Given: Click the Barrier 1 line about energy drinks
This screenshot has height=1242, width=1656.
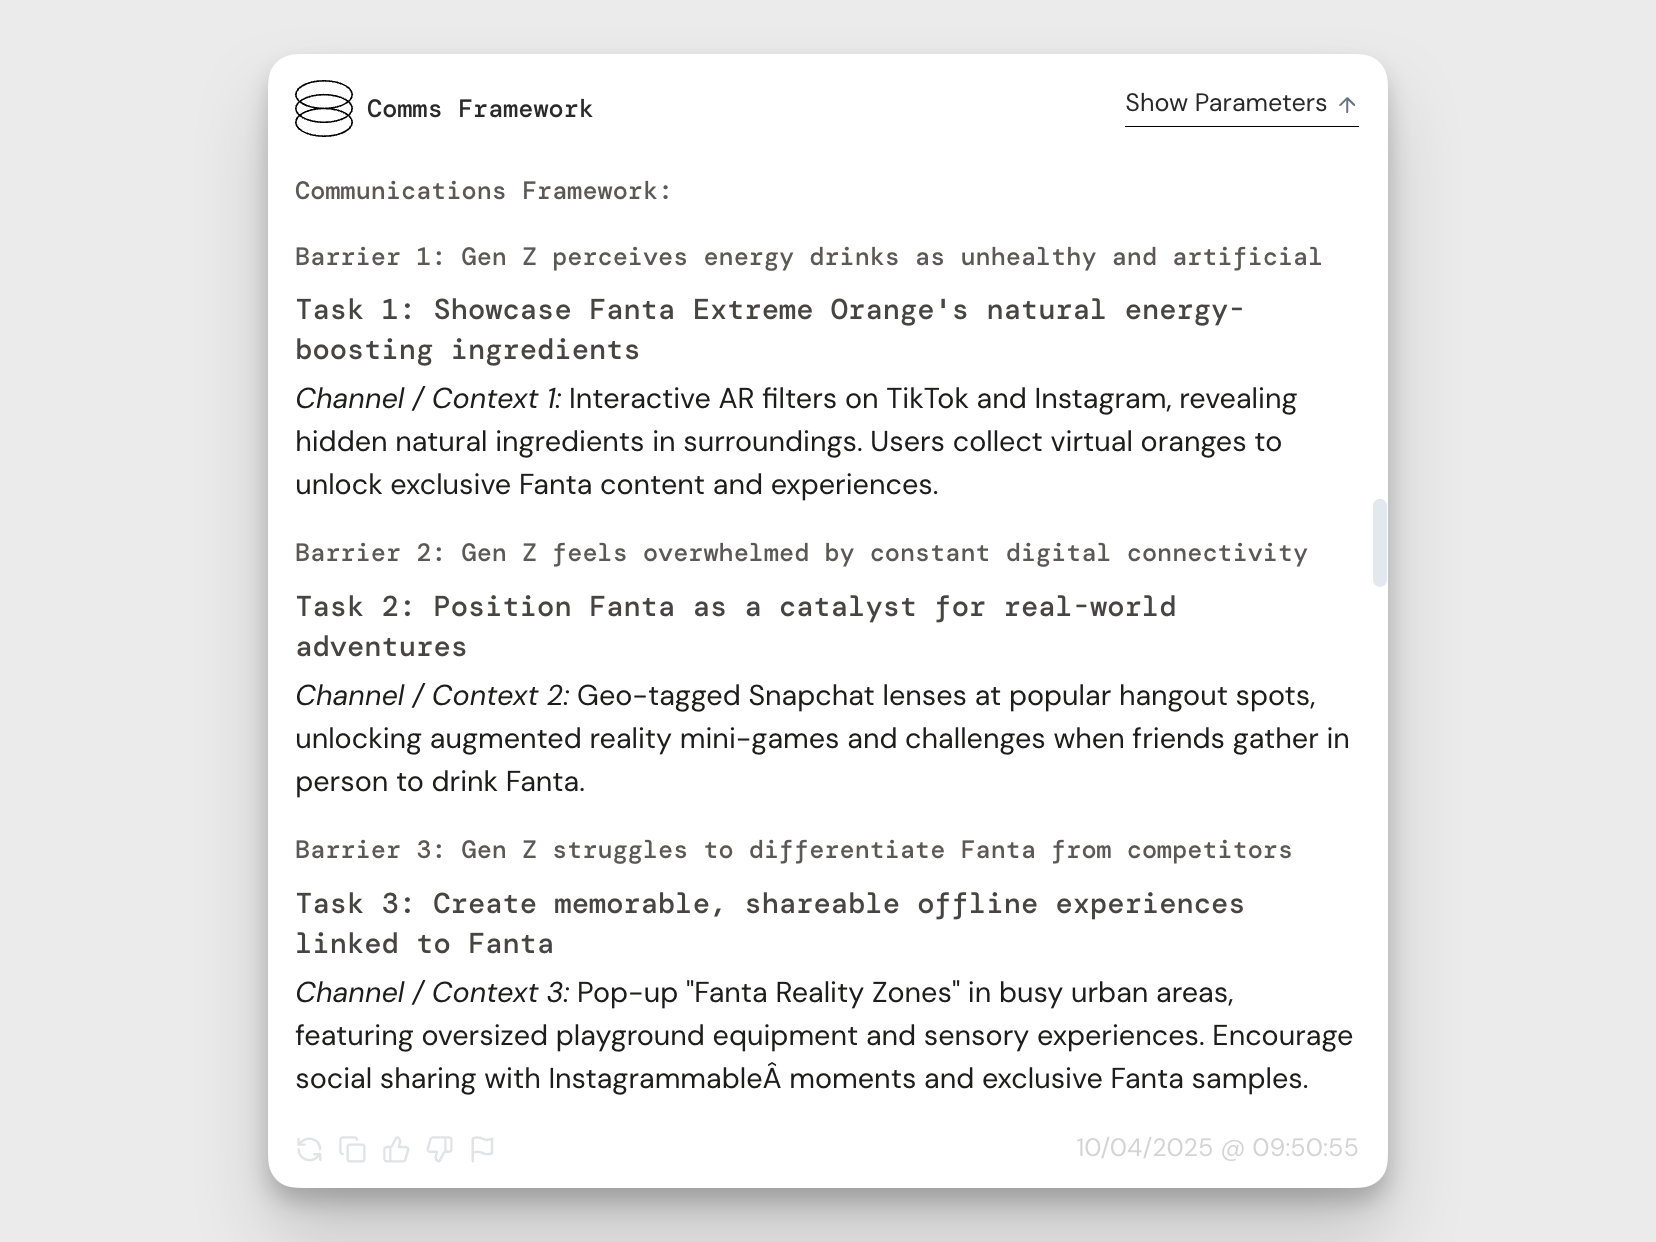Looking at the screenshot, I should click(x=808, y=257).
